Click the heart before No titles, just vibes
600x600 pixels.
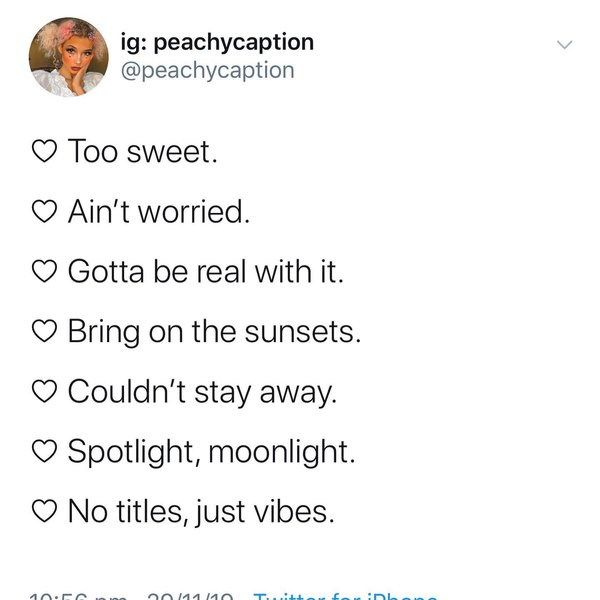[x=45, y=512]
